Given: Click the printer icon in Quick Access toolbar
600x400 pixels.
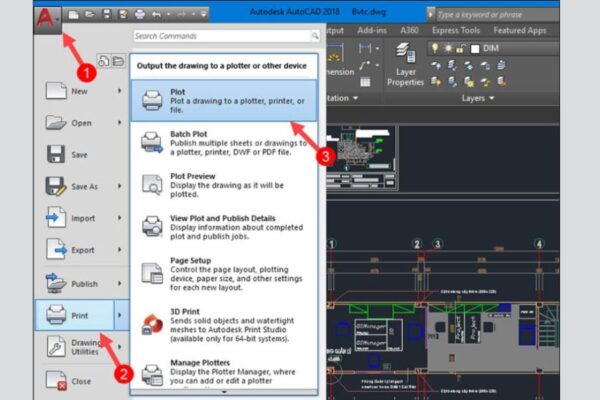Looking at the screenshot, I should (x=139, y=15).
